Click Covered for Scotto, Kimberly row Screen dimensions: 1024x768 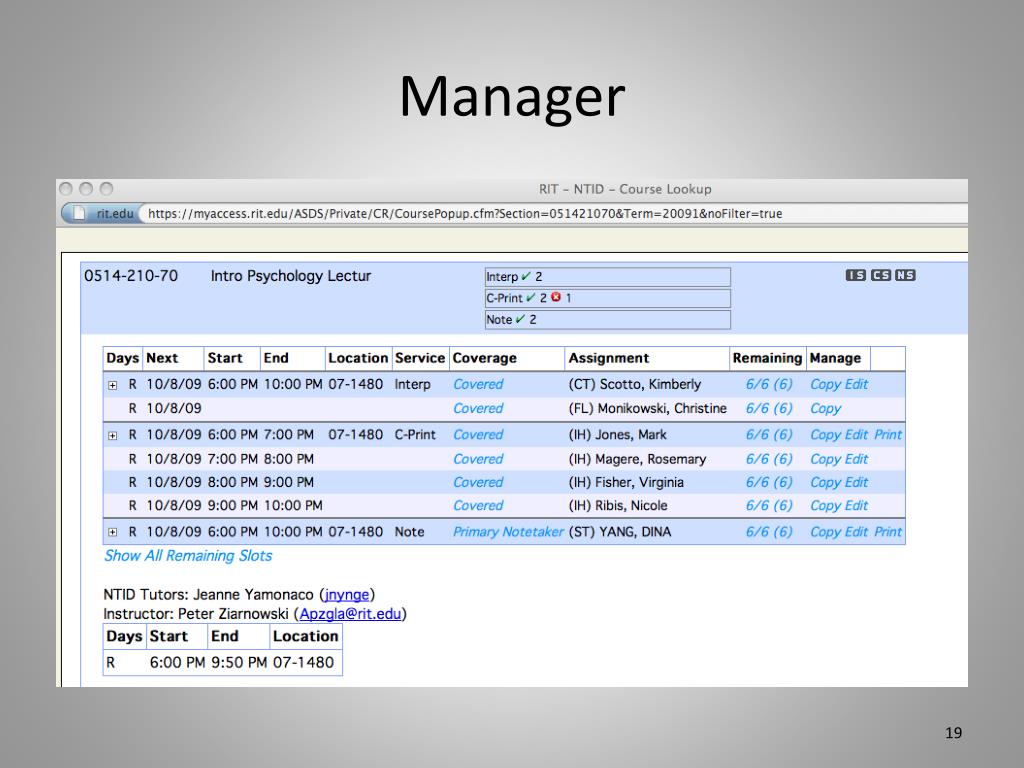pos(478,385)
